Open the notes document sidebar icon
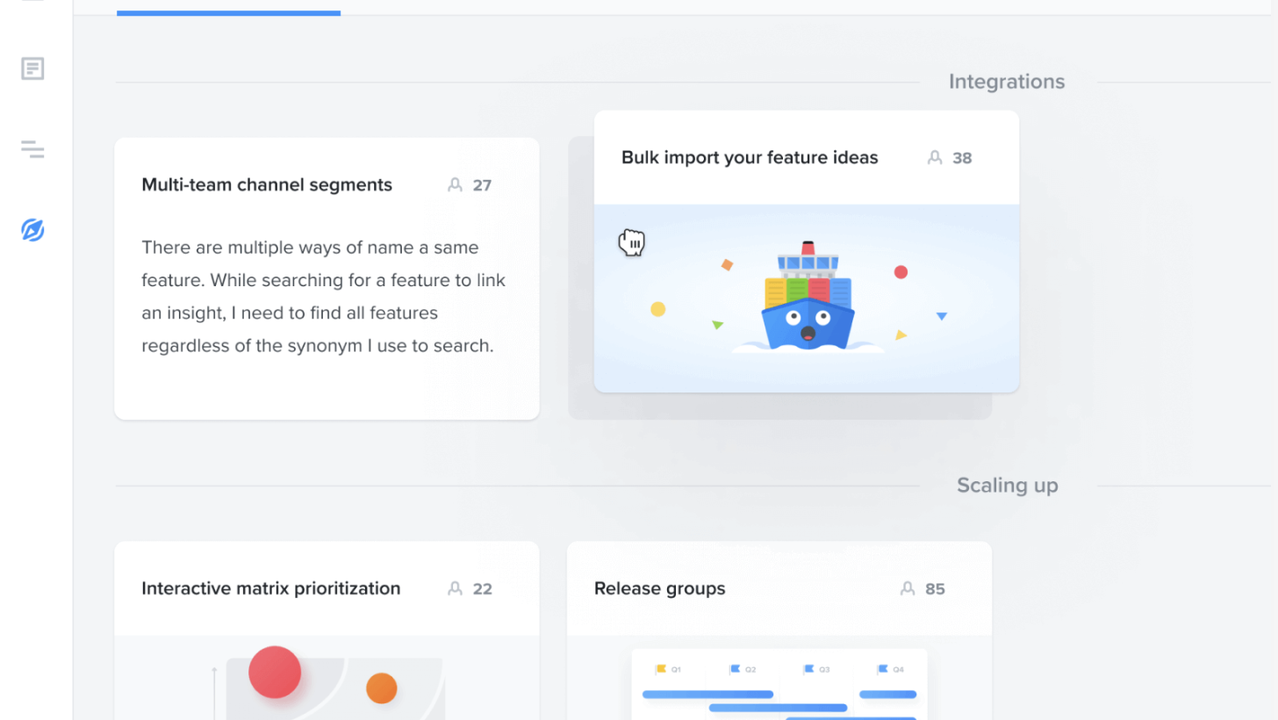This screenshot has height=720, width=1278. coord(33,69)
